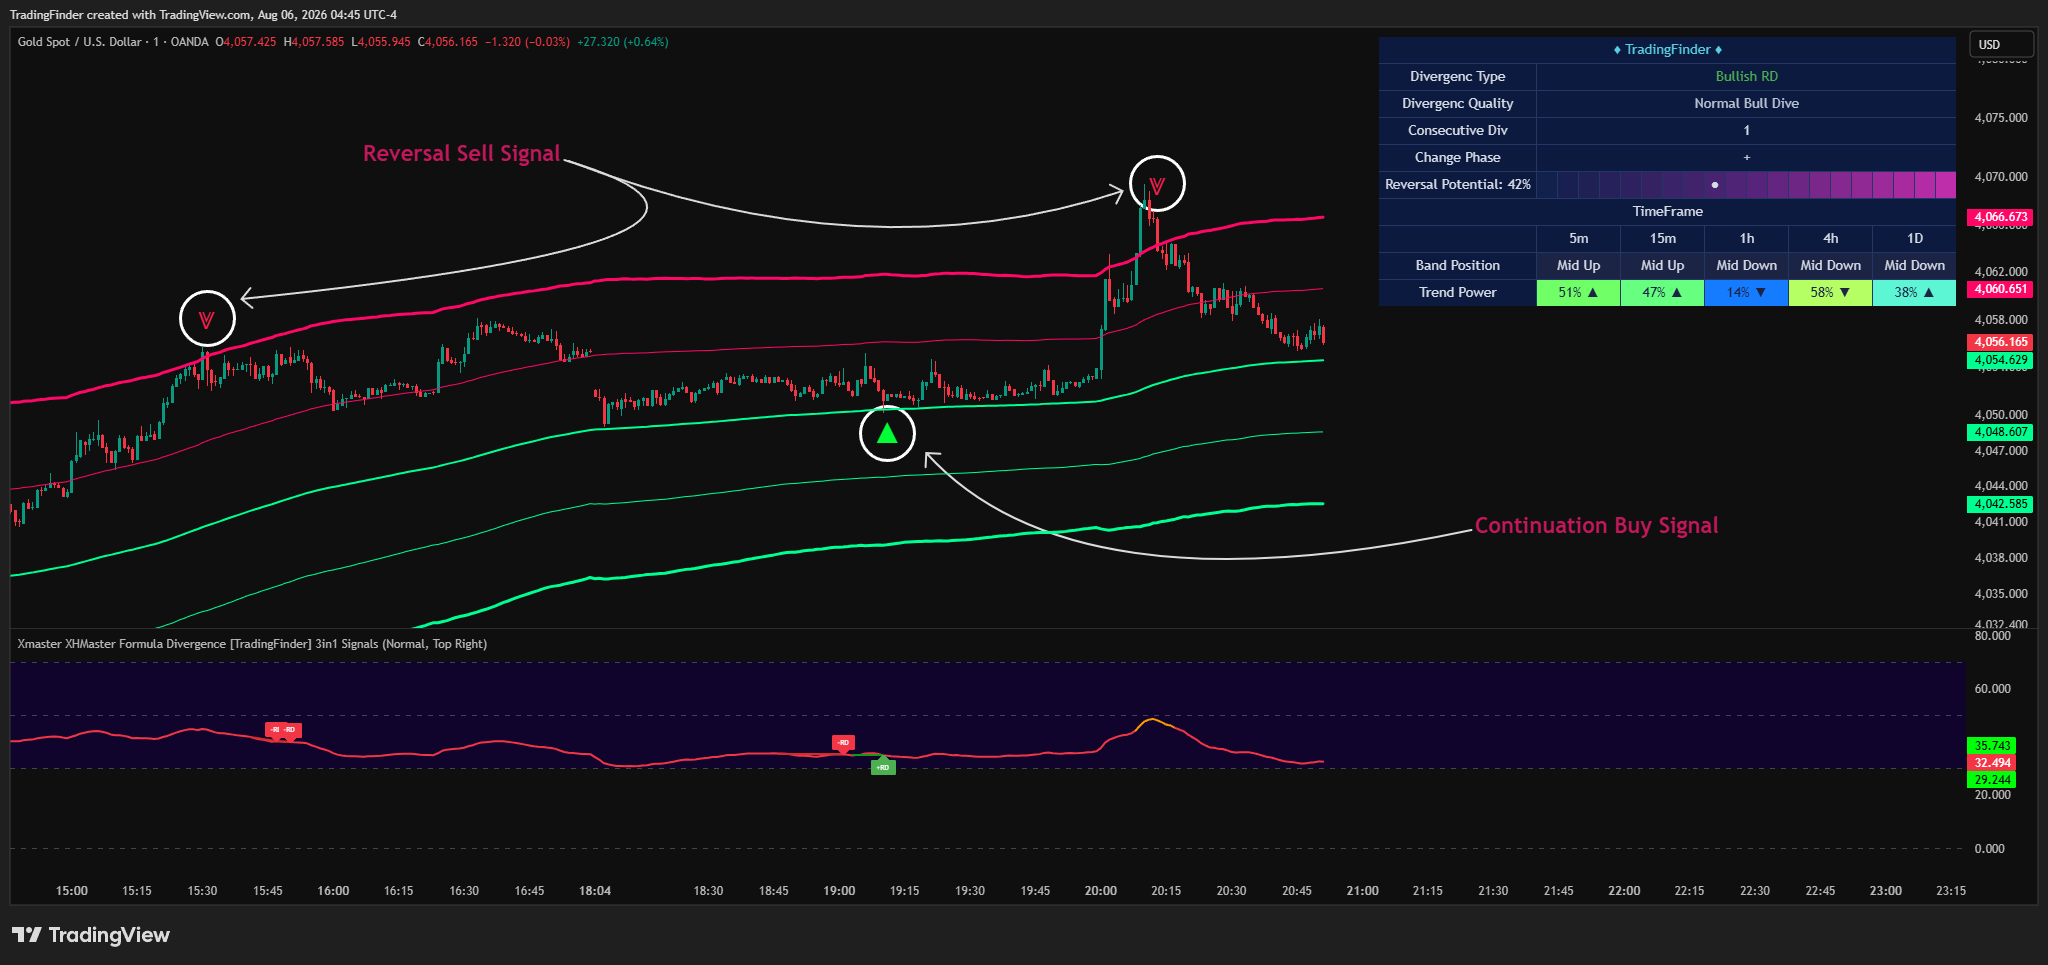Click the 4h timeframe column header
This screenshot has height=965, width=2048.
tap(1830, 239)
